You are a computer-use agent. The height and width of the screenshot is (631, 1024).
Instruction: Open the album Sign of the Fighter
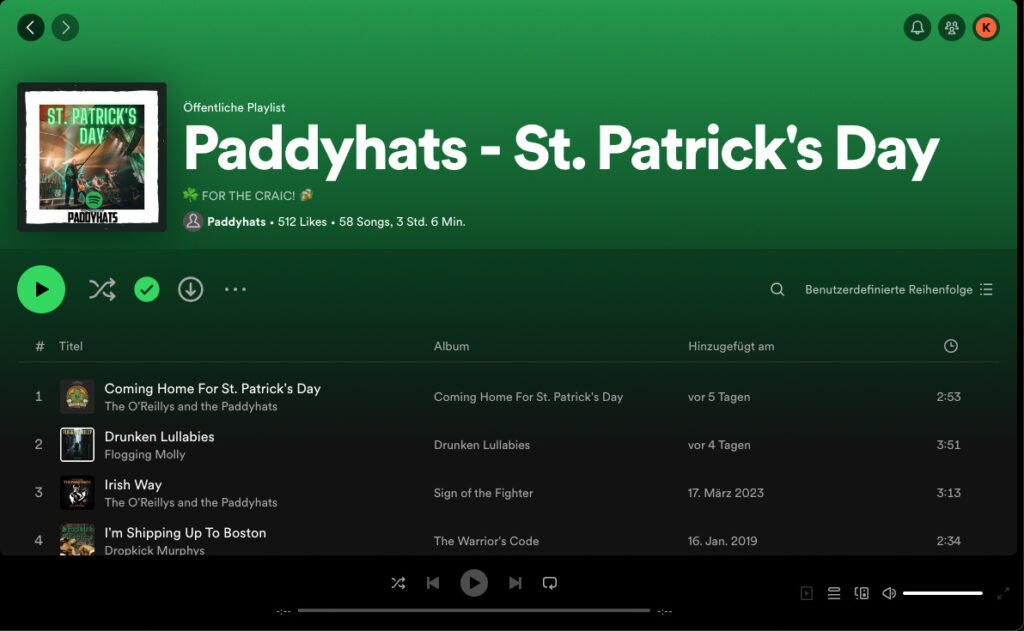(x=483, y=493)
